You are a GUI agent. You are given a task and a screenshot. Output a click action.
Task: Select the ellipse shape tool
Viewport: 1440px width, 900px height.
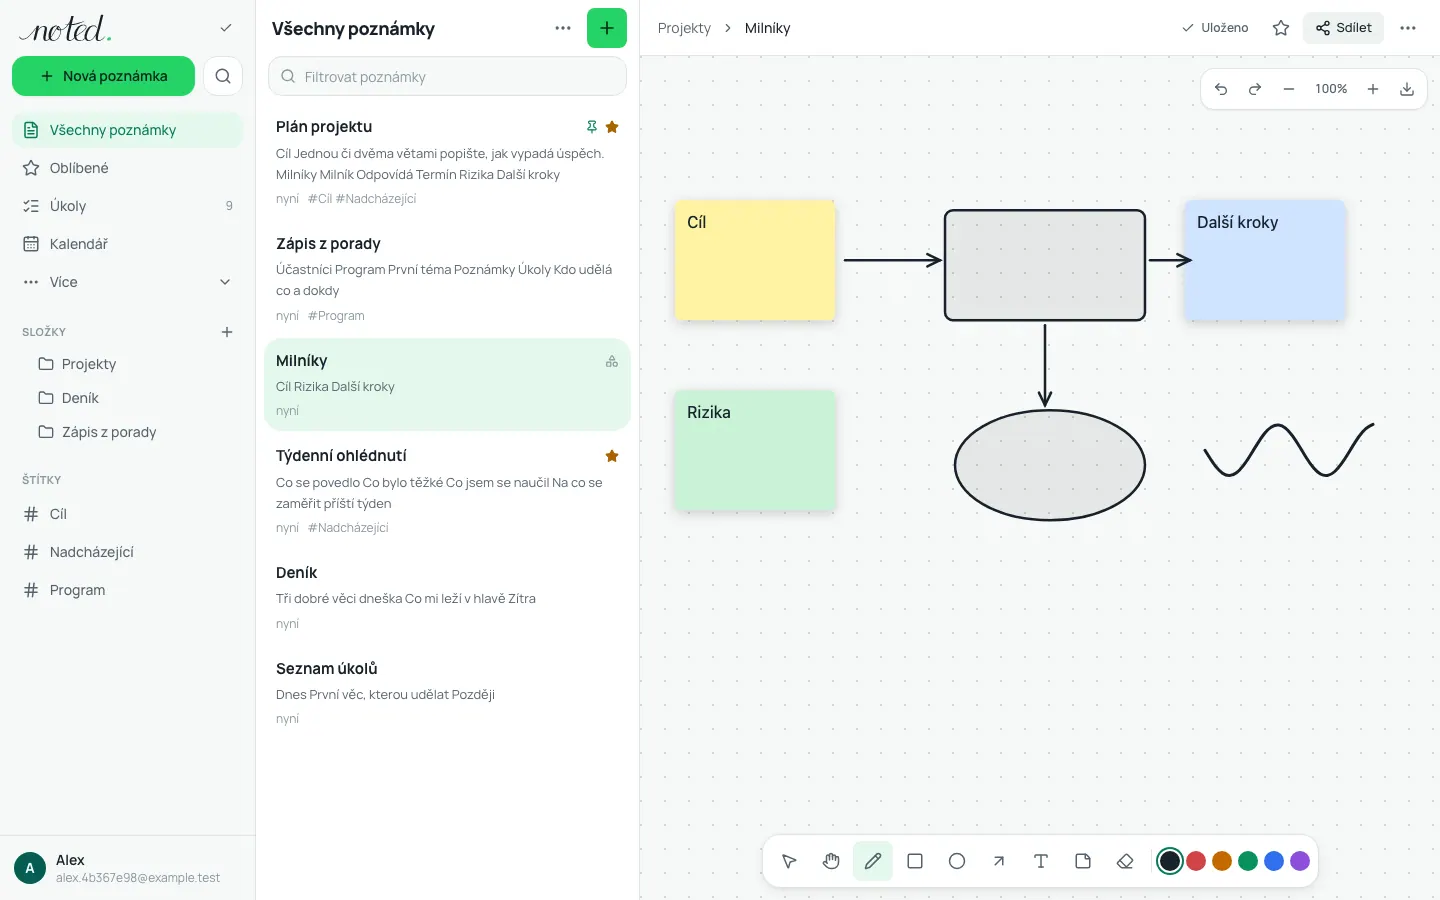[x=957, y=861]
